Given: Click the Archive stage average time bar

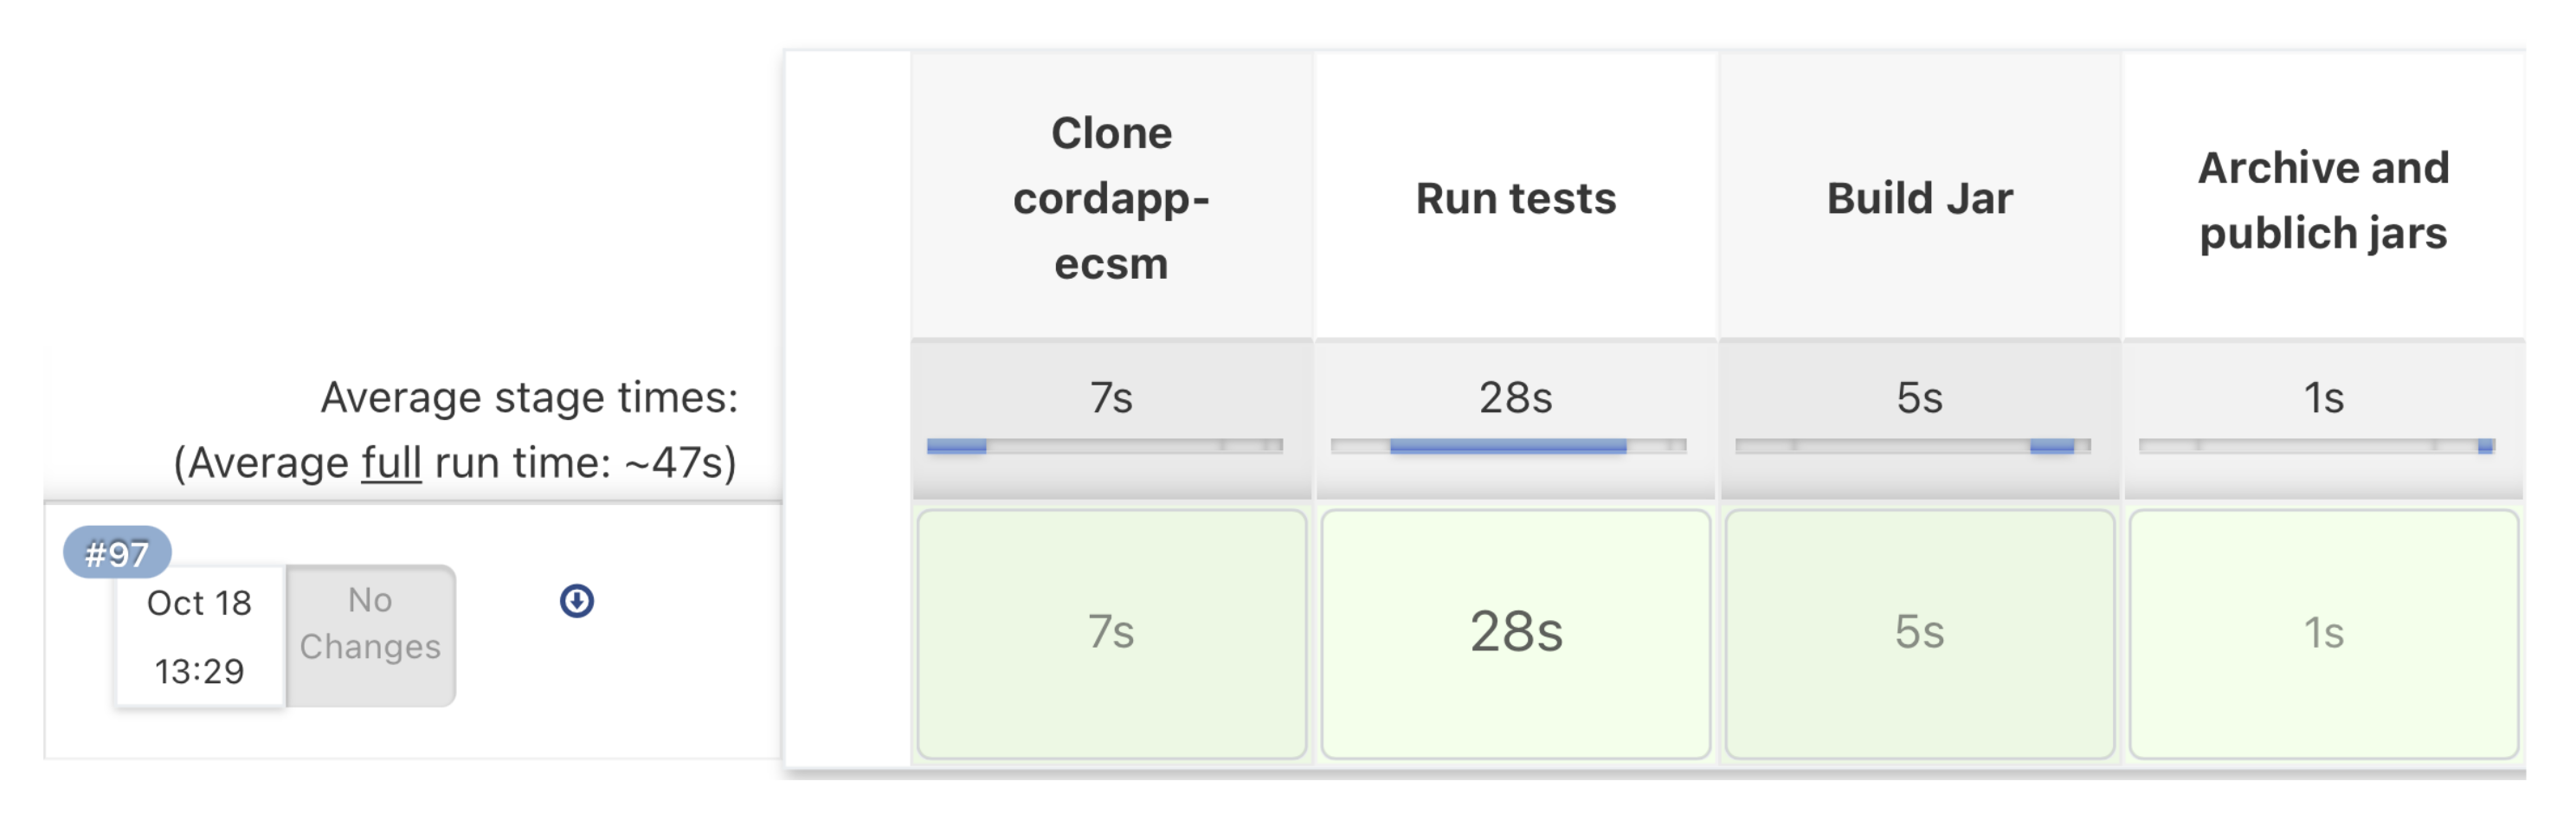Looking at the screenshot, I should (2316, 446).
